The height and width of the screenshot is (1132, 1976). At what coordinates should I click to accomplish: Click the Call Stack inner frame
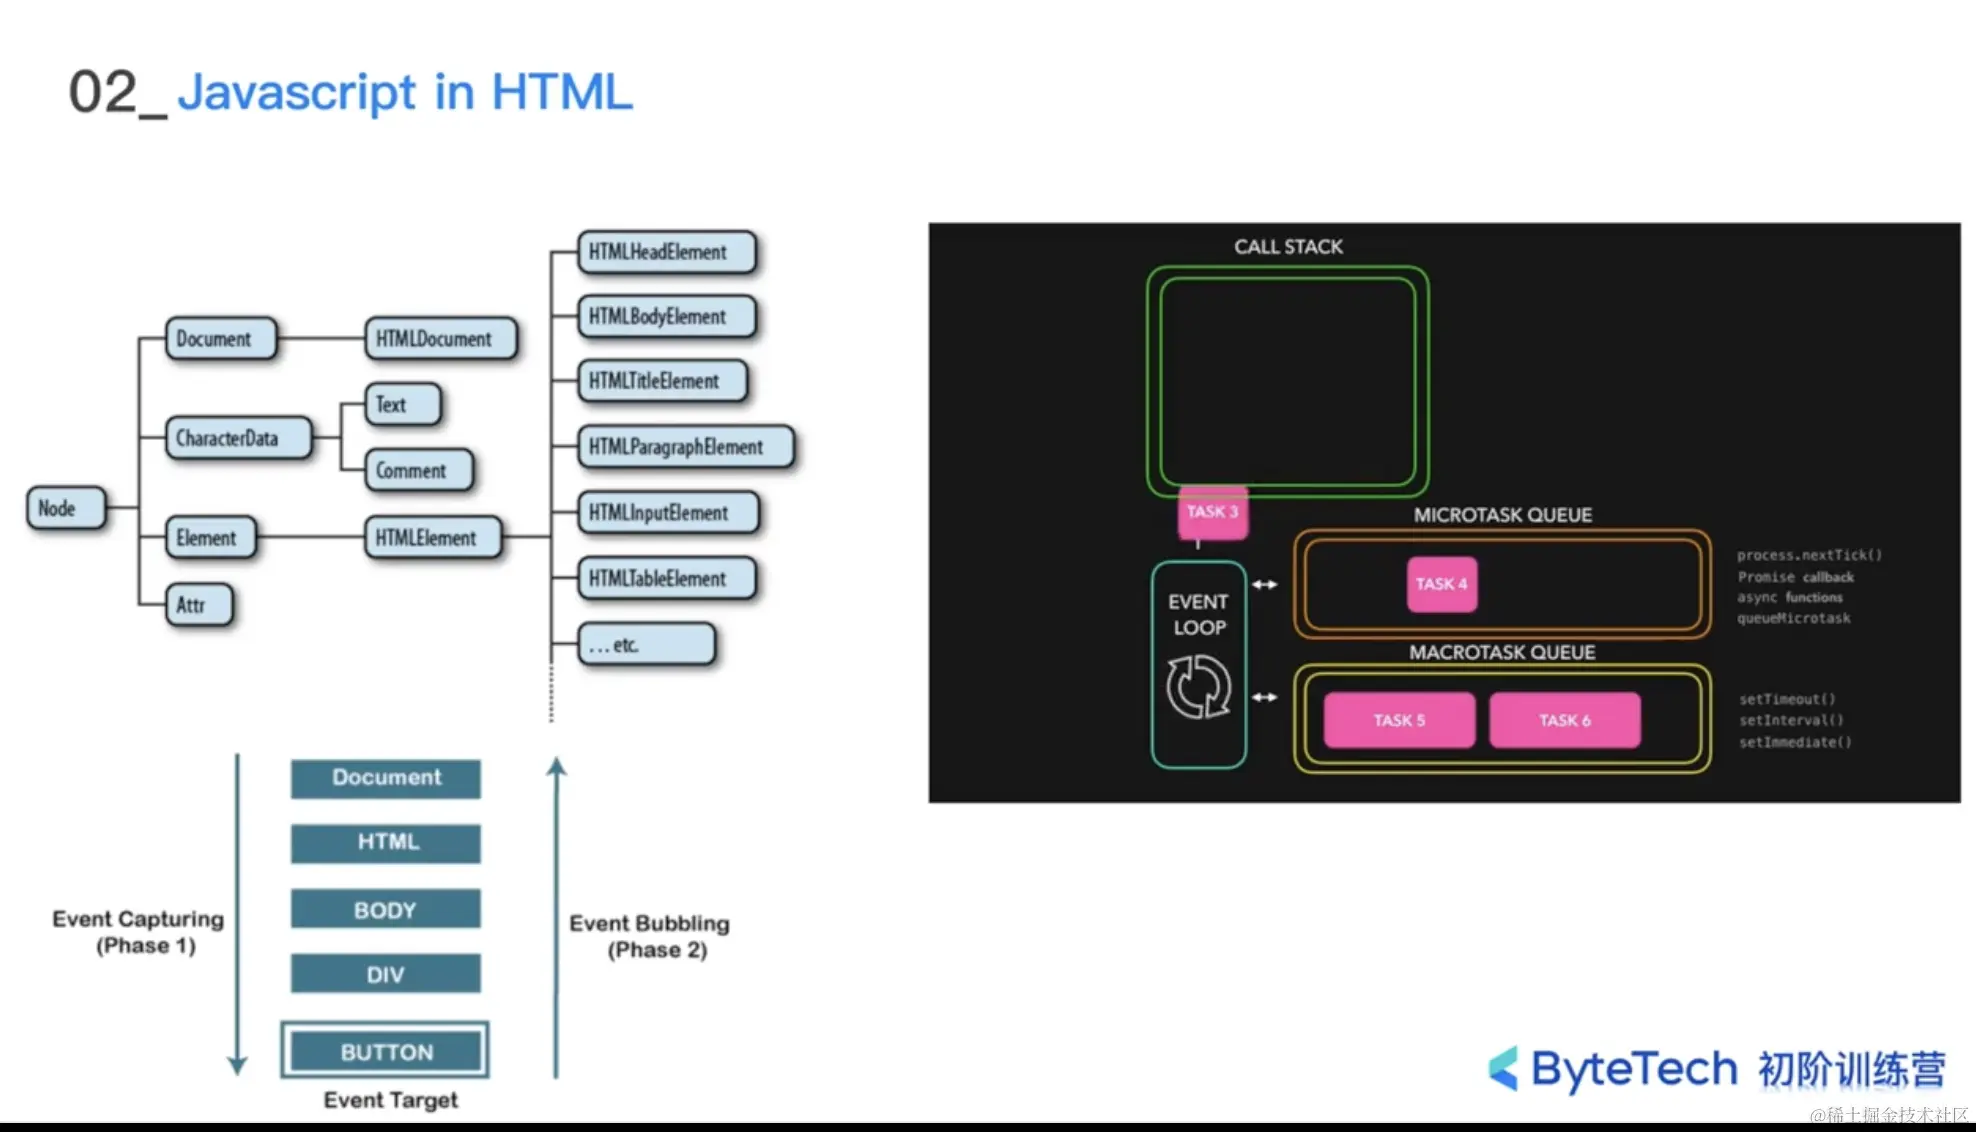click(x=1287, y=380)
